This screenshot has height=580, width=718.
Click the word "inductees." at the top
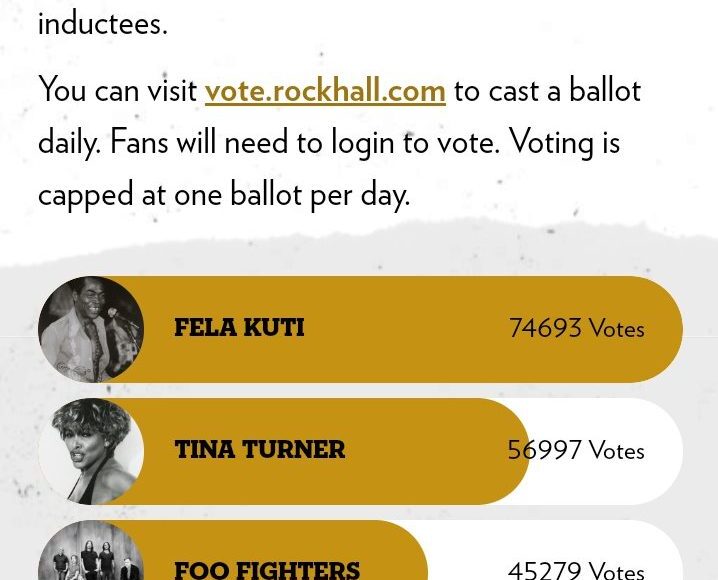point(102,23)
